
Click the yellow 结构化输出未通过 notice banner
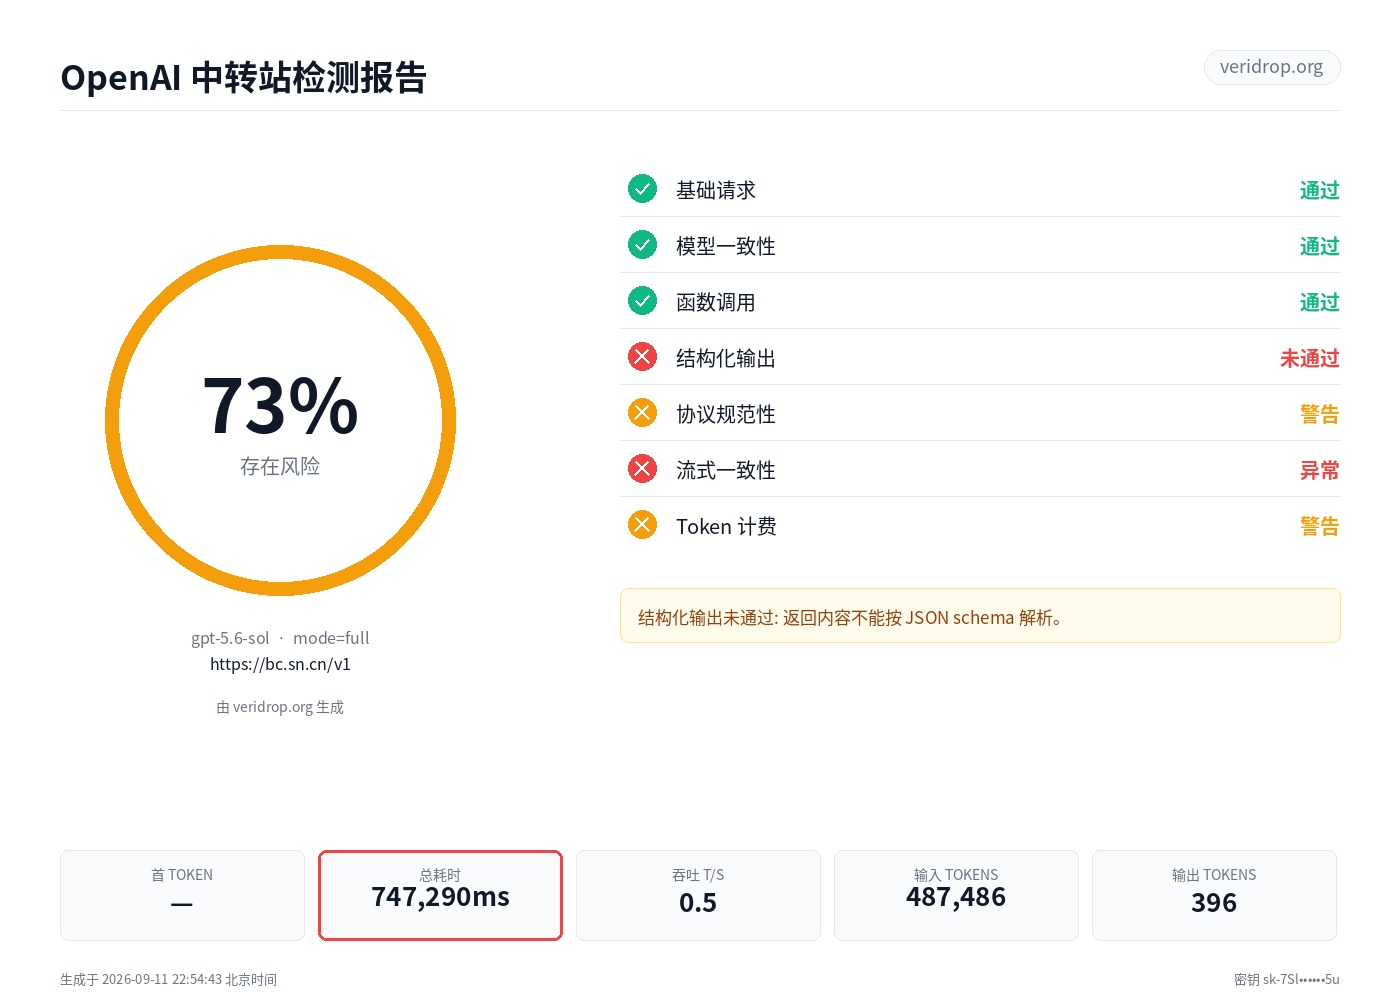point(980,616)
